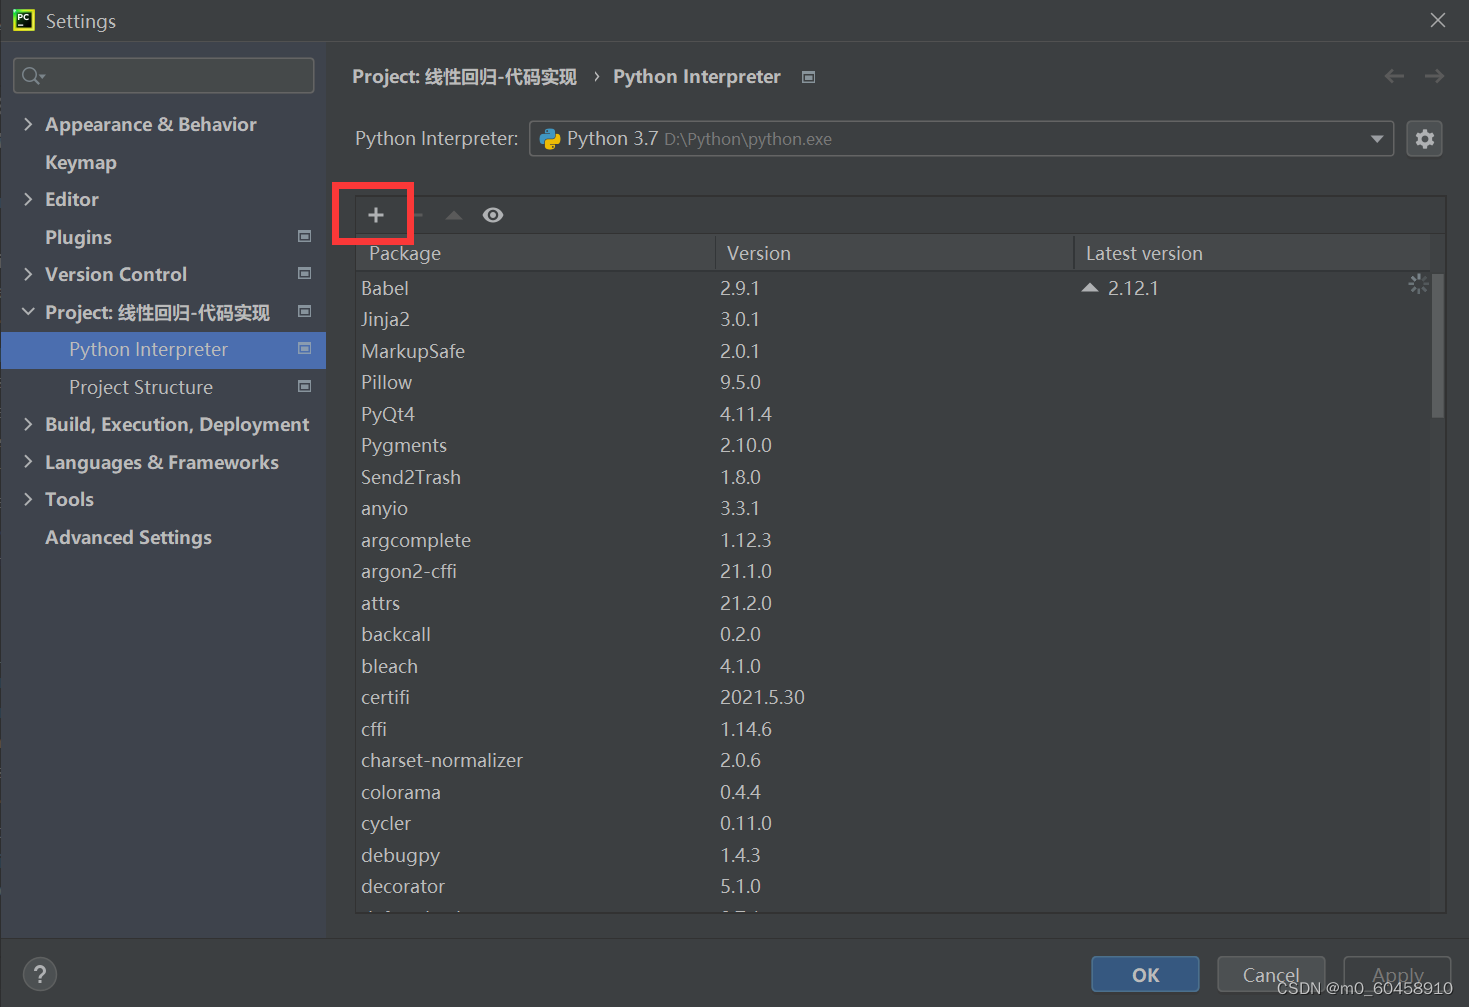Viewport: 1469px width, 1007px height.
Task: Select the Jinja2 package row
Action: (893, 319)
